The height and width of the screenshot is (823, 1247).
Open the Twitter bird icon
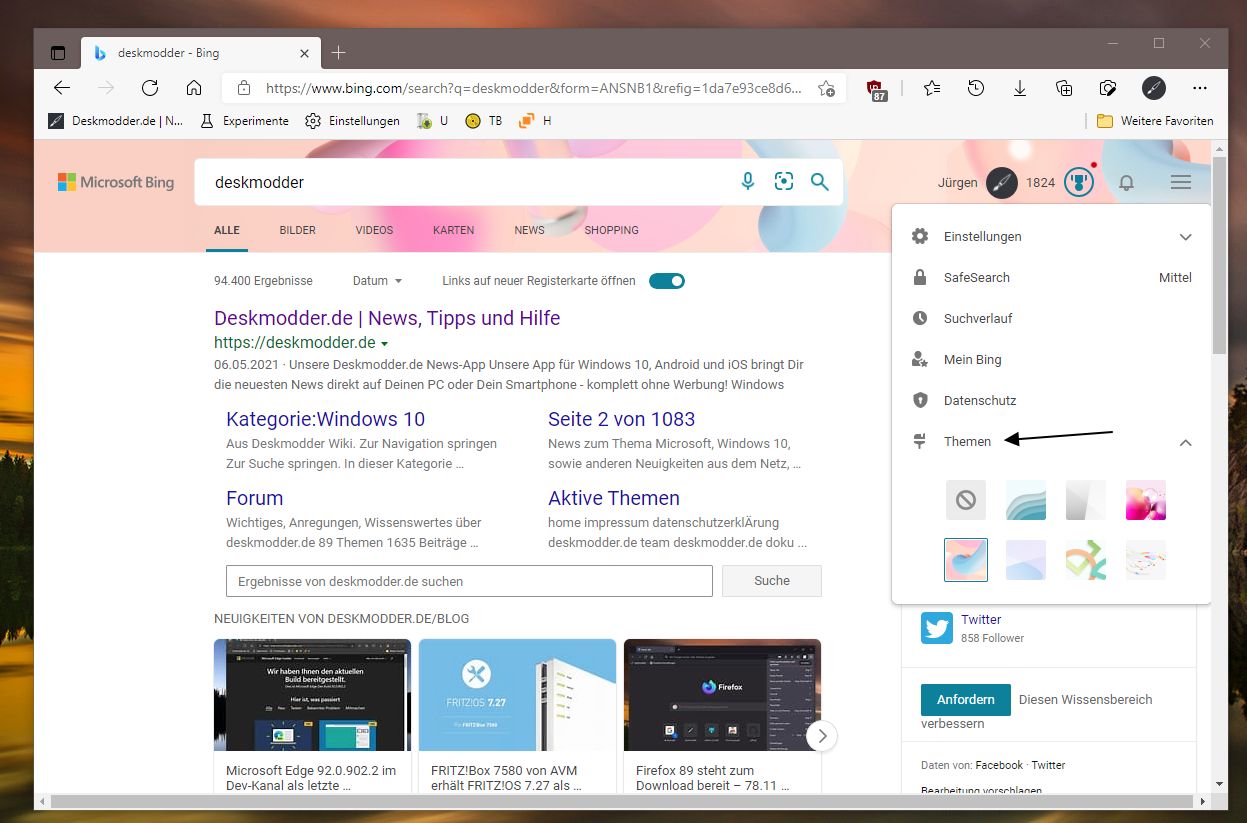tap(937, 628)
